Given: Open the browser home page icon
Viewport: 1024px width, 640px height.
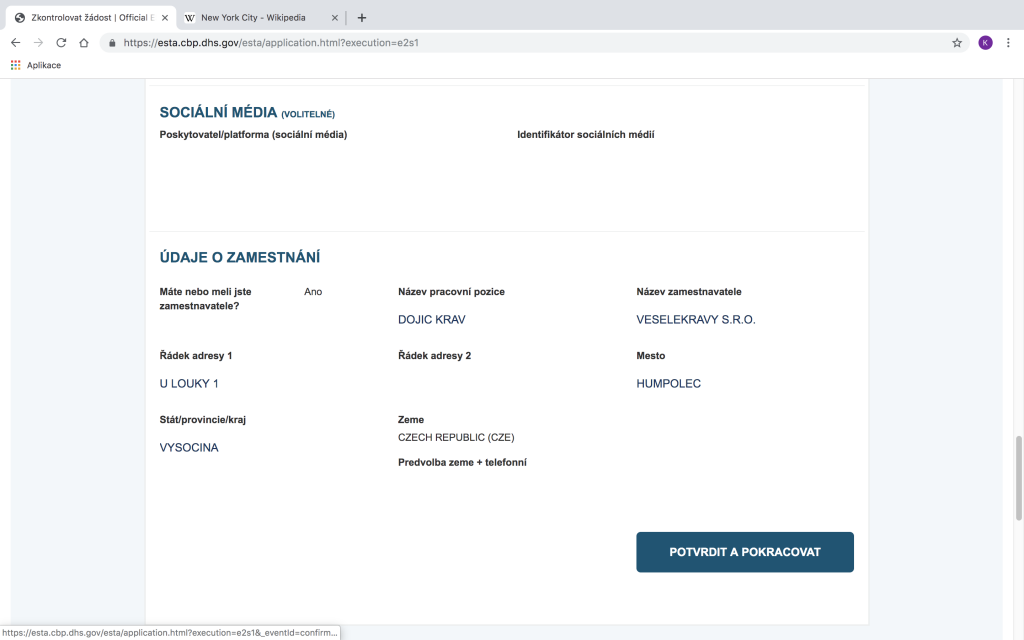Looking at the screenshot, I should click(84, 43).
